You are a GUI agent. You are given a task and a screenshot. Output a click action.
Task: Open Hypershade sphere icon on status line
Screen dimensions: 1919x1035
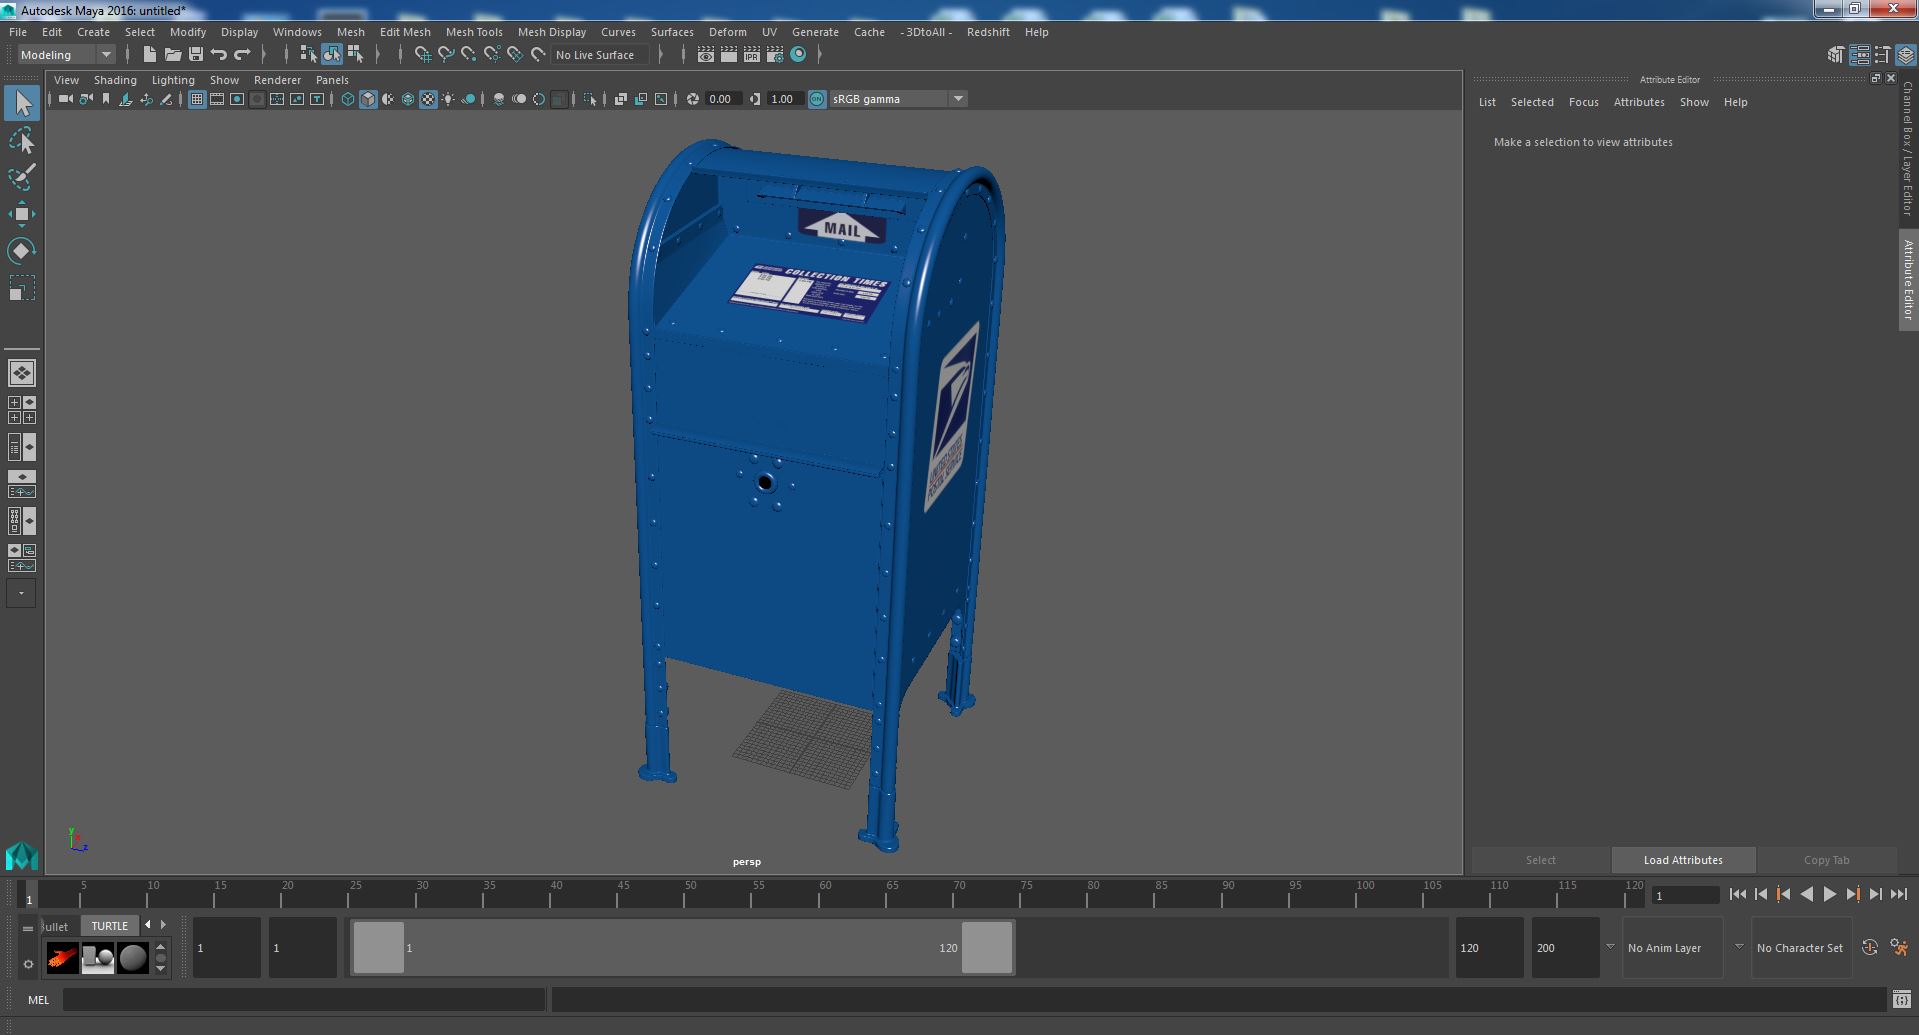tap(798, 55)
